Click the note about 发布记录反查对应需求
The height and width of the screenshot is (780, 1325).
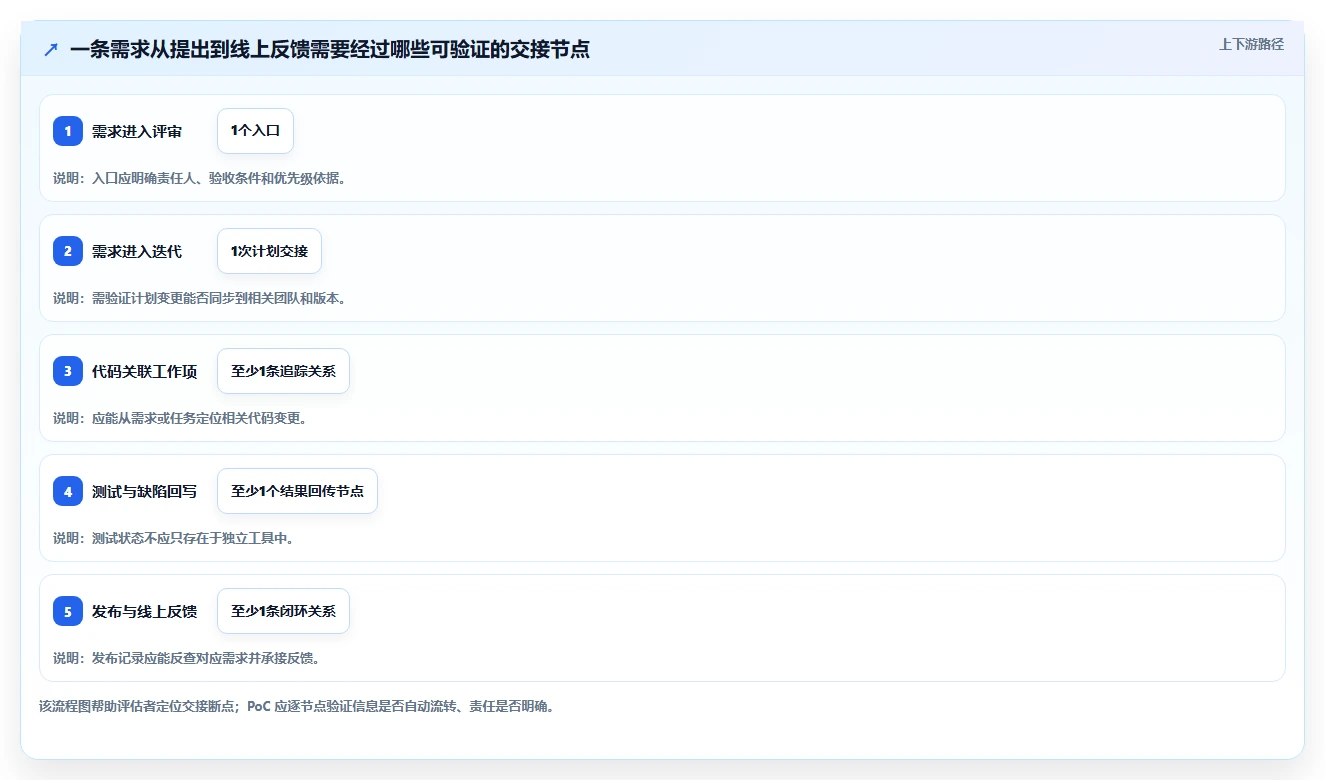(x=186, y=658)
